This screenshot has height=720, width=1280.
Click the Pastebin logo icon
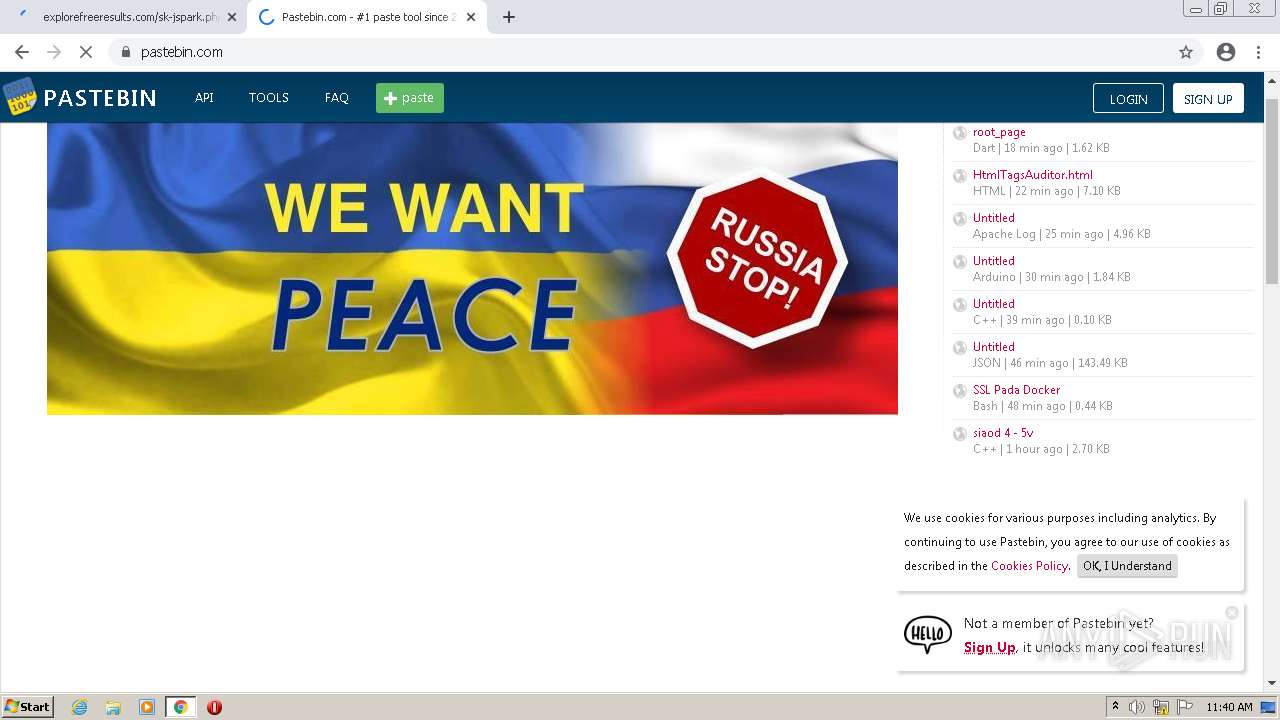click(x=20, y=97)
